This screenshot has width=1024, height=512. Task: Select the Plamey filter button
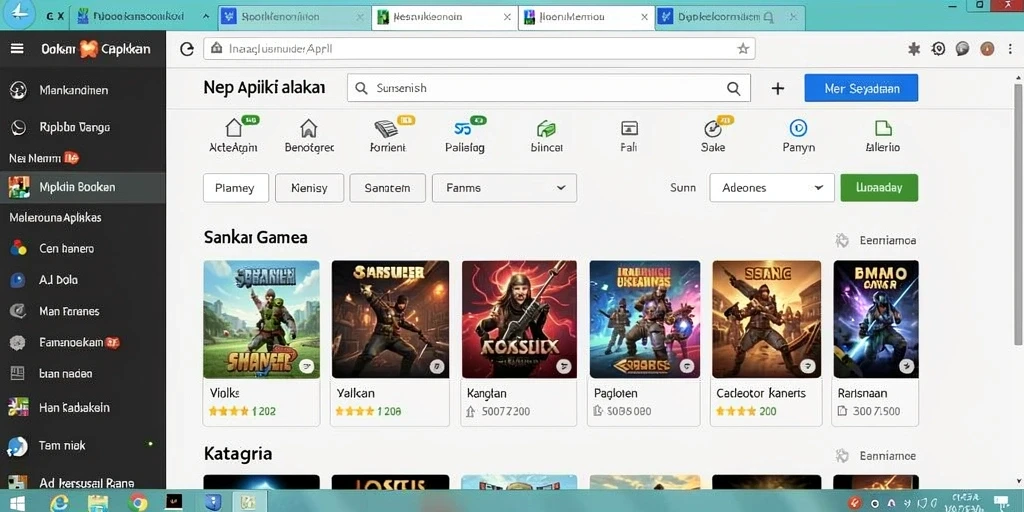tap(236, 188)
